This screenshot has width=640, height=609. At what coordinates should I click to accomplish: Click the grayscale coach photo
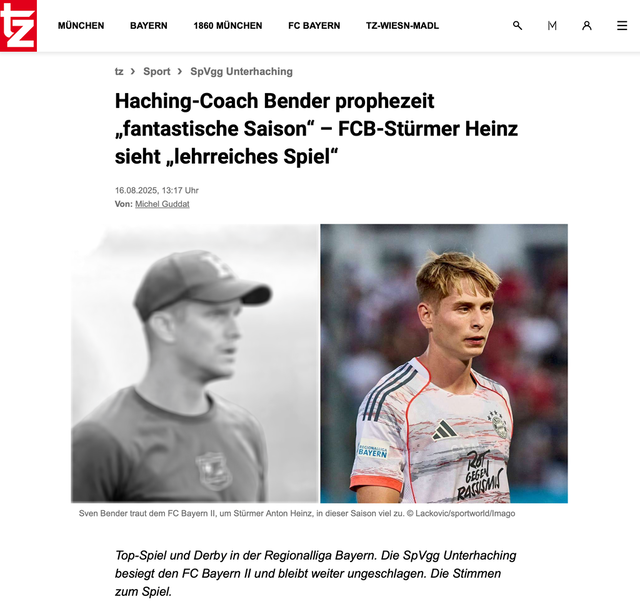(195, 363)
